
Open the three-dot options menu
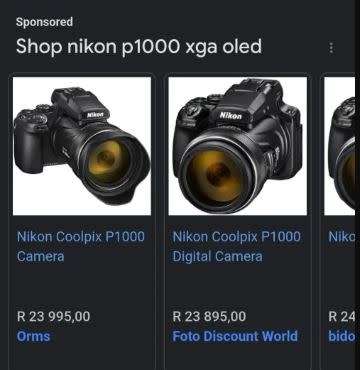point(331,48)
